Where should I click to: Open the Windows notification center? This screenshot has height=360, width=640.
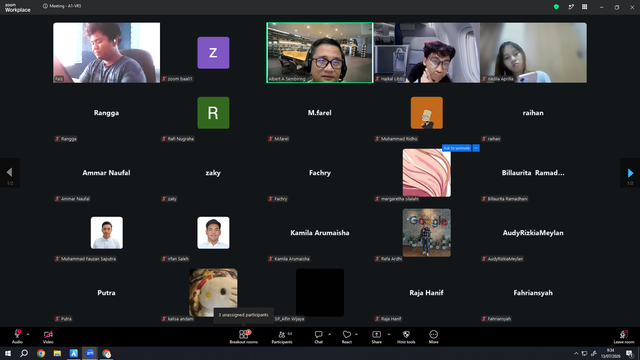pyautogui.click(x=629, y=353)
